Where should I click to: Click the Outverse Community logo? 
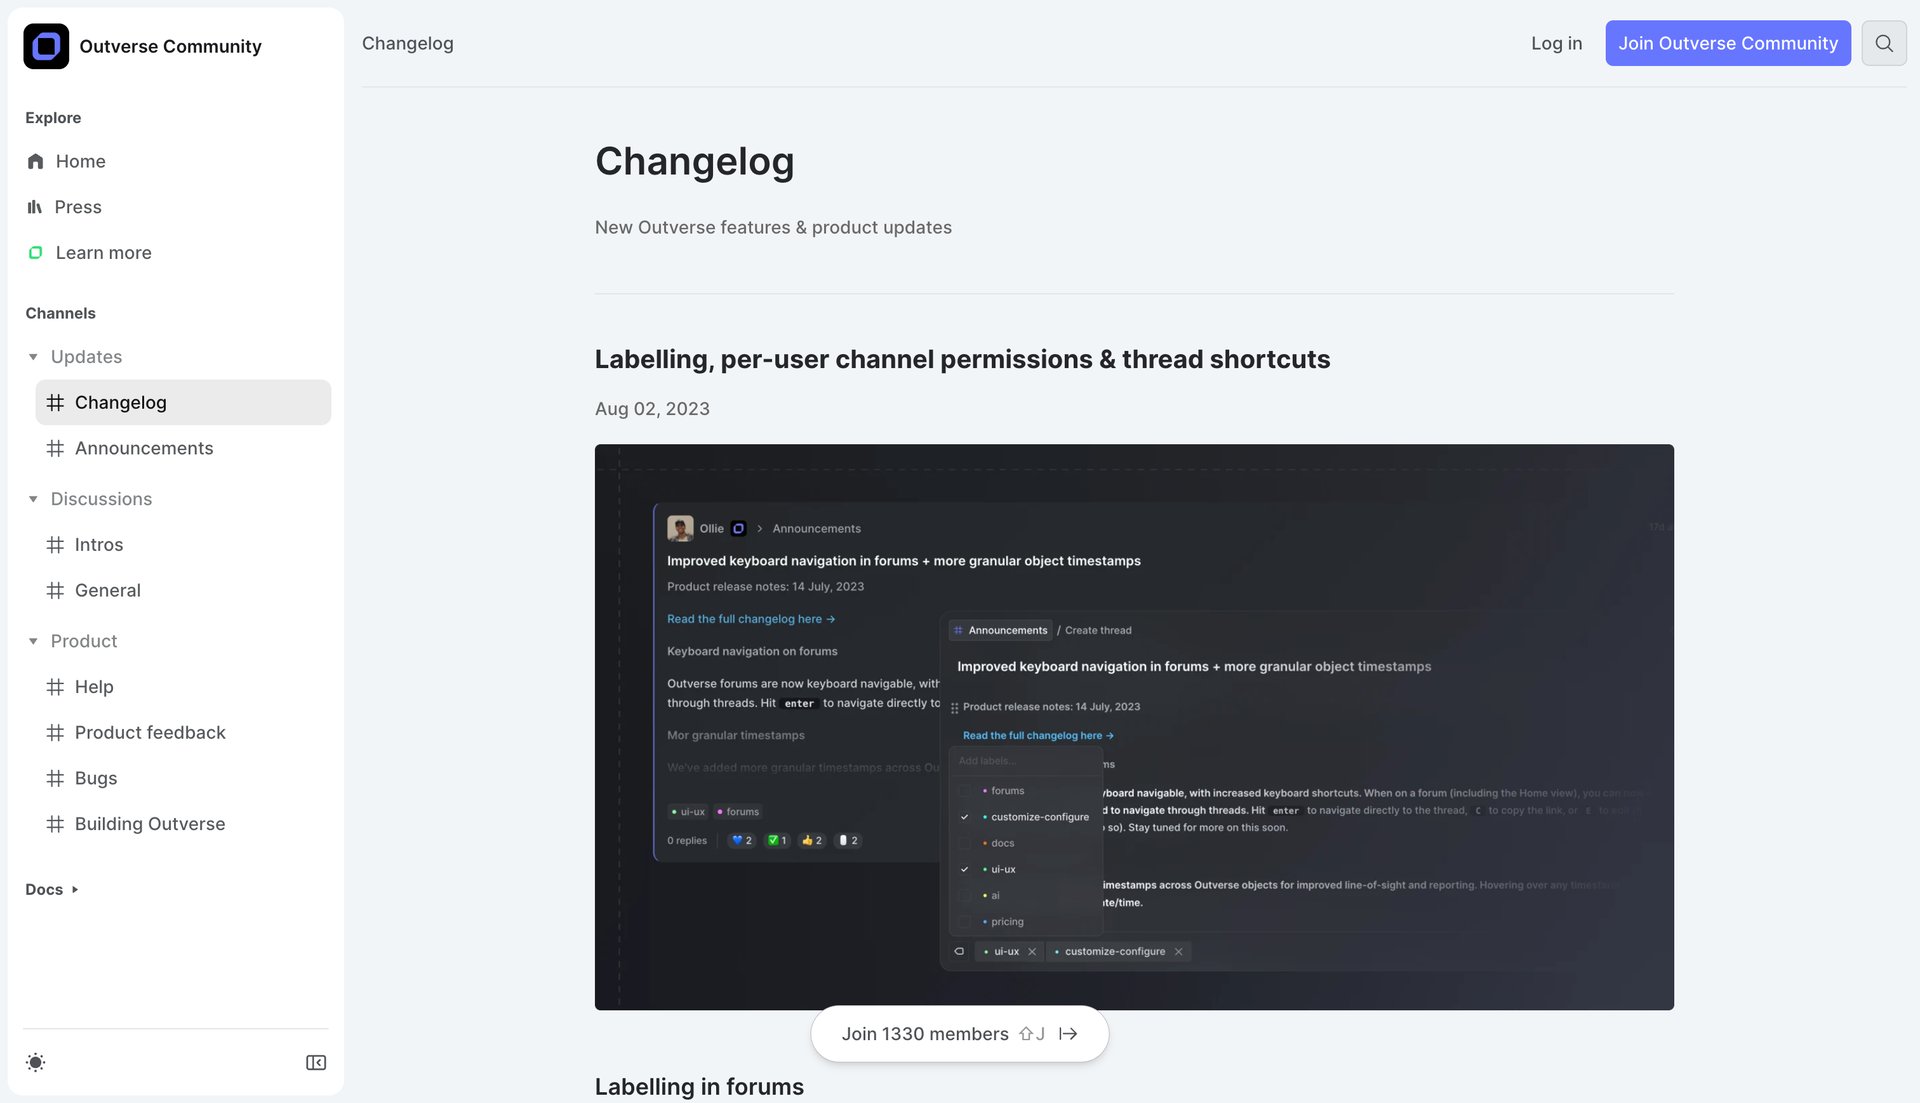[45, 45]
